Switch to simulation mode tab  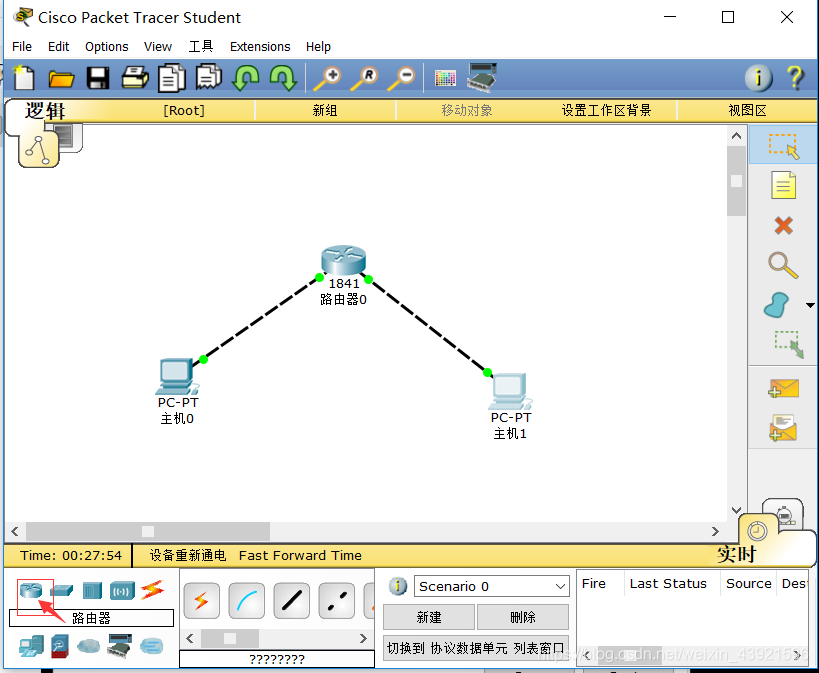point(783,513)
